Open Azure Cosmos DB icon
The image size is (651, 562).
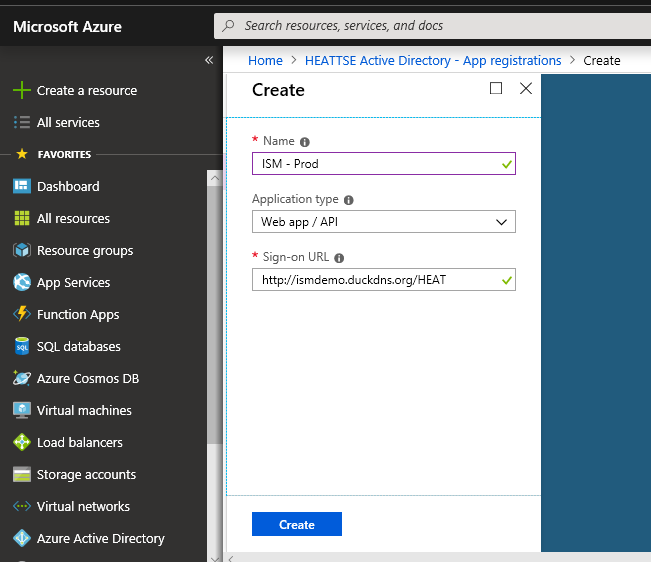coord(21,378)
